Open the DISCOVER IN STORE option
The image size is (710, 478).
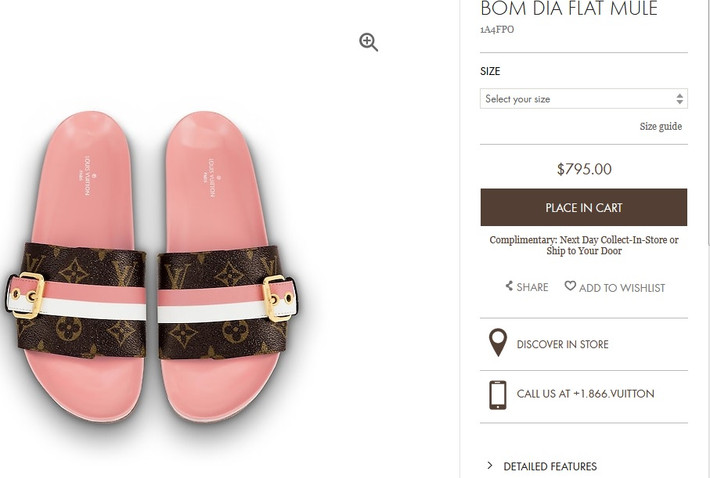click(x=562, y=345)
